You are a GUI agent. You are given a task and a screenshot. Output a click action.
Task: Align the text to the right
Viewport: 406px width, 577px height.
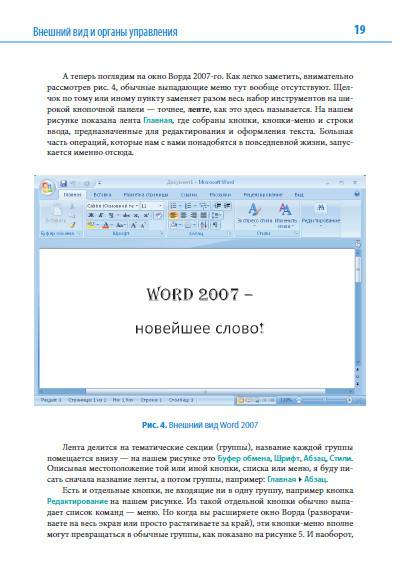[193, 215]
